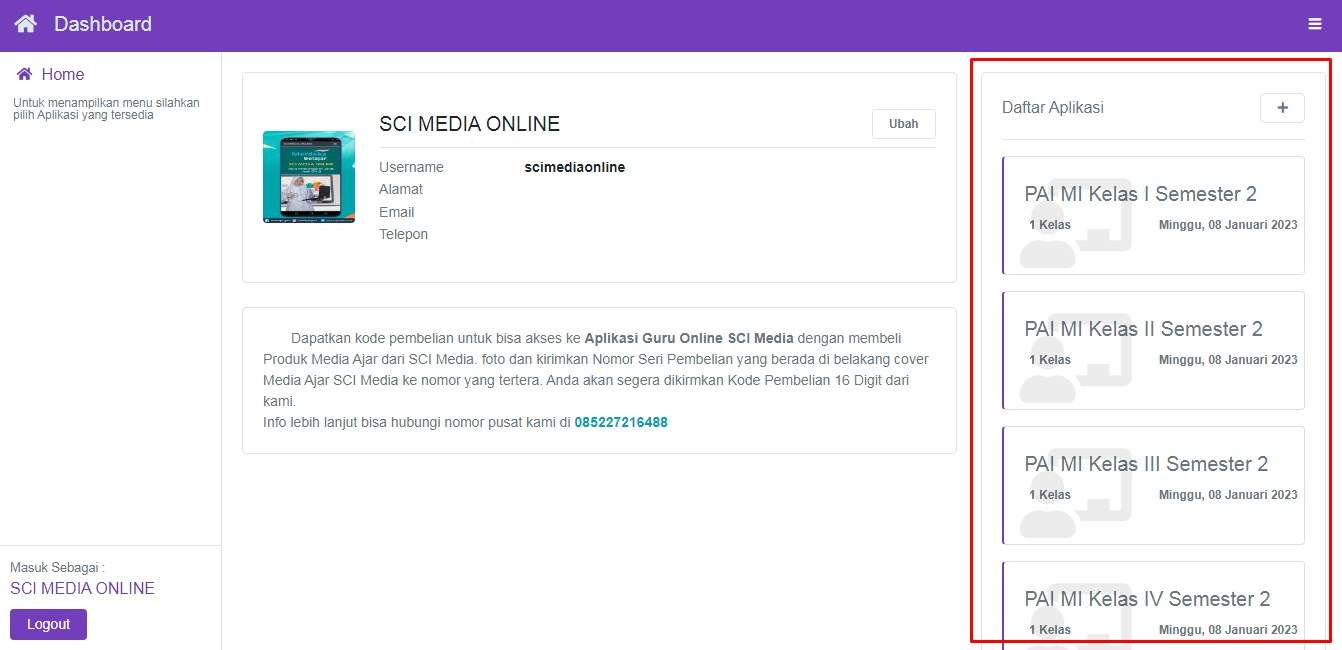The width and height of the screenshot is (1342, 650).
Task: Click the house icon in the top purple bar
Action: pyautogui.click(x=26, y=24)
